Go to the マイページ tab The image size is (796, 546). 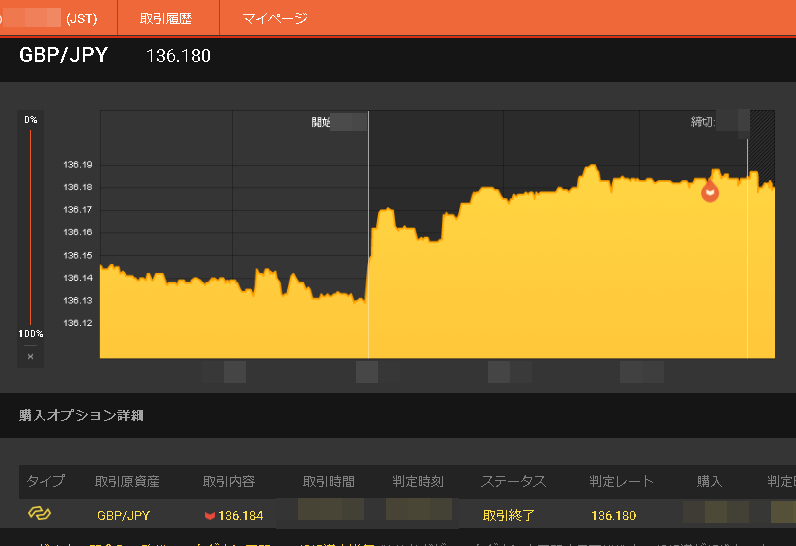(275, 19)
